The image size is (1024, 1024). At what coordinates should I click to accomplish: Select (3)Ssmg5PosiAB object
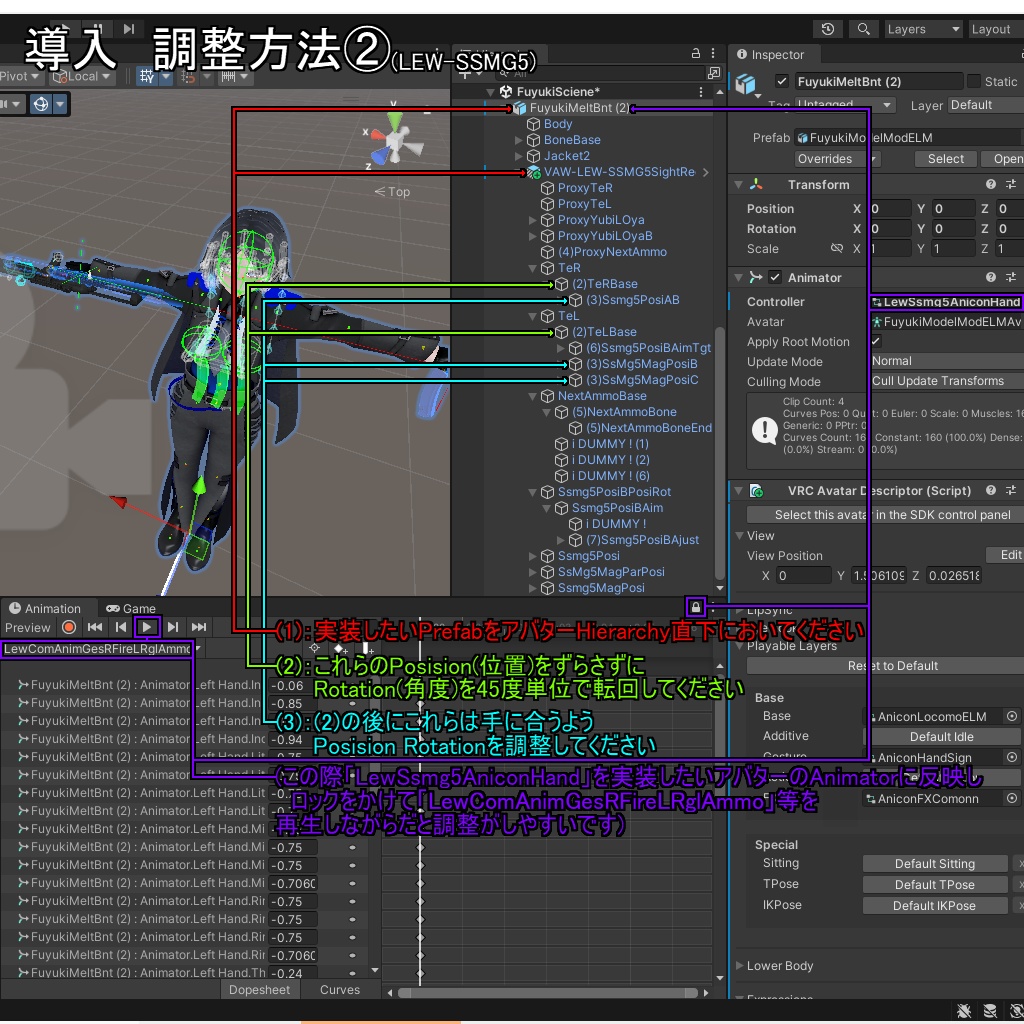click(632, 300)
